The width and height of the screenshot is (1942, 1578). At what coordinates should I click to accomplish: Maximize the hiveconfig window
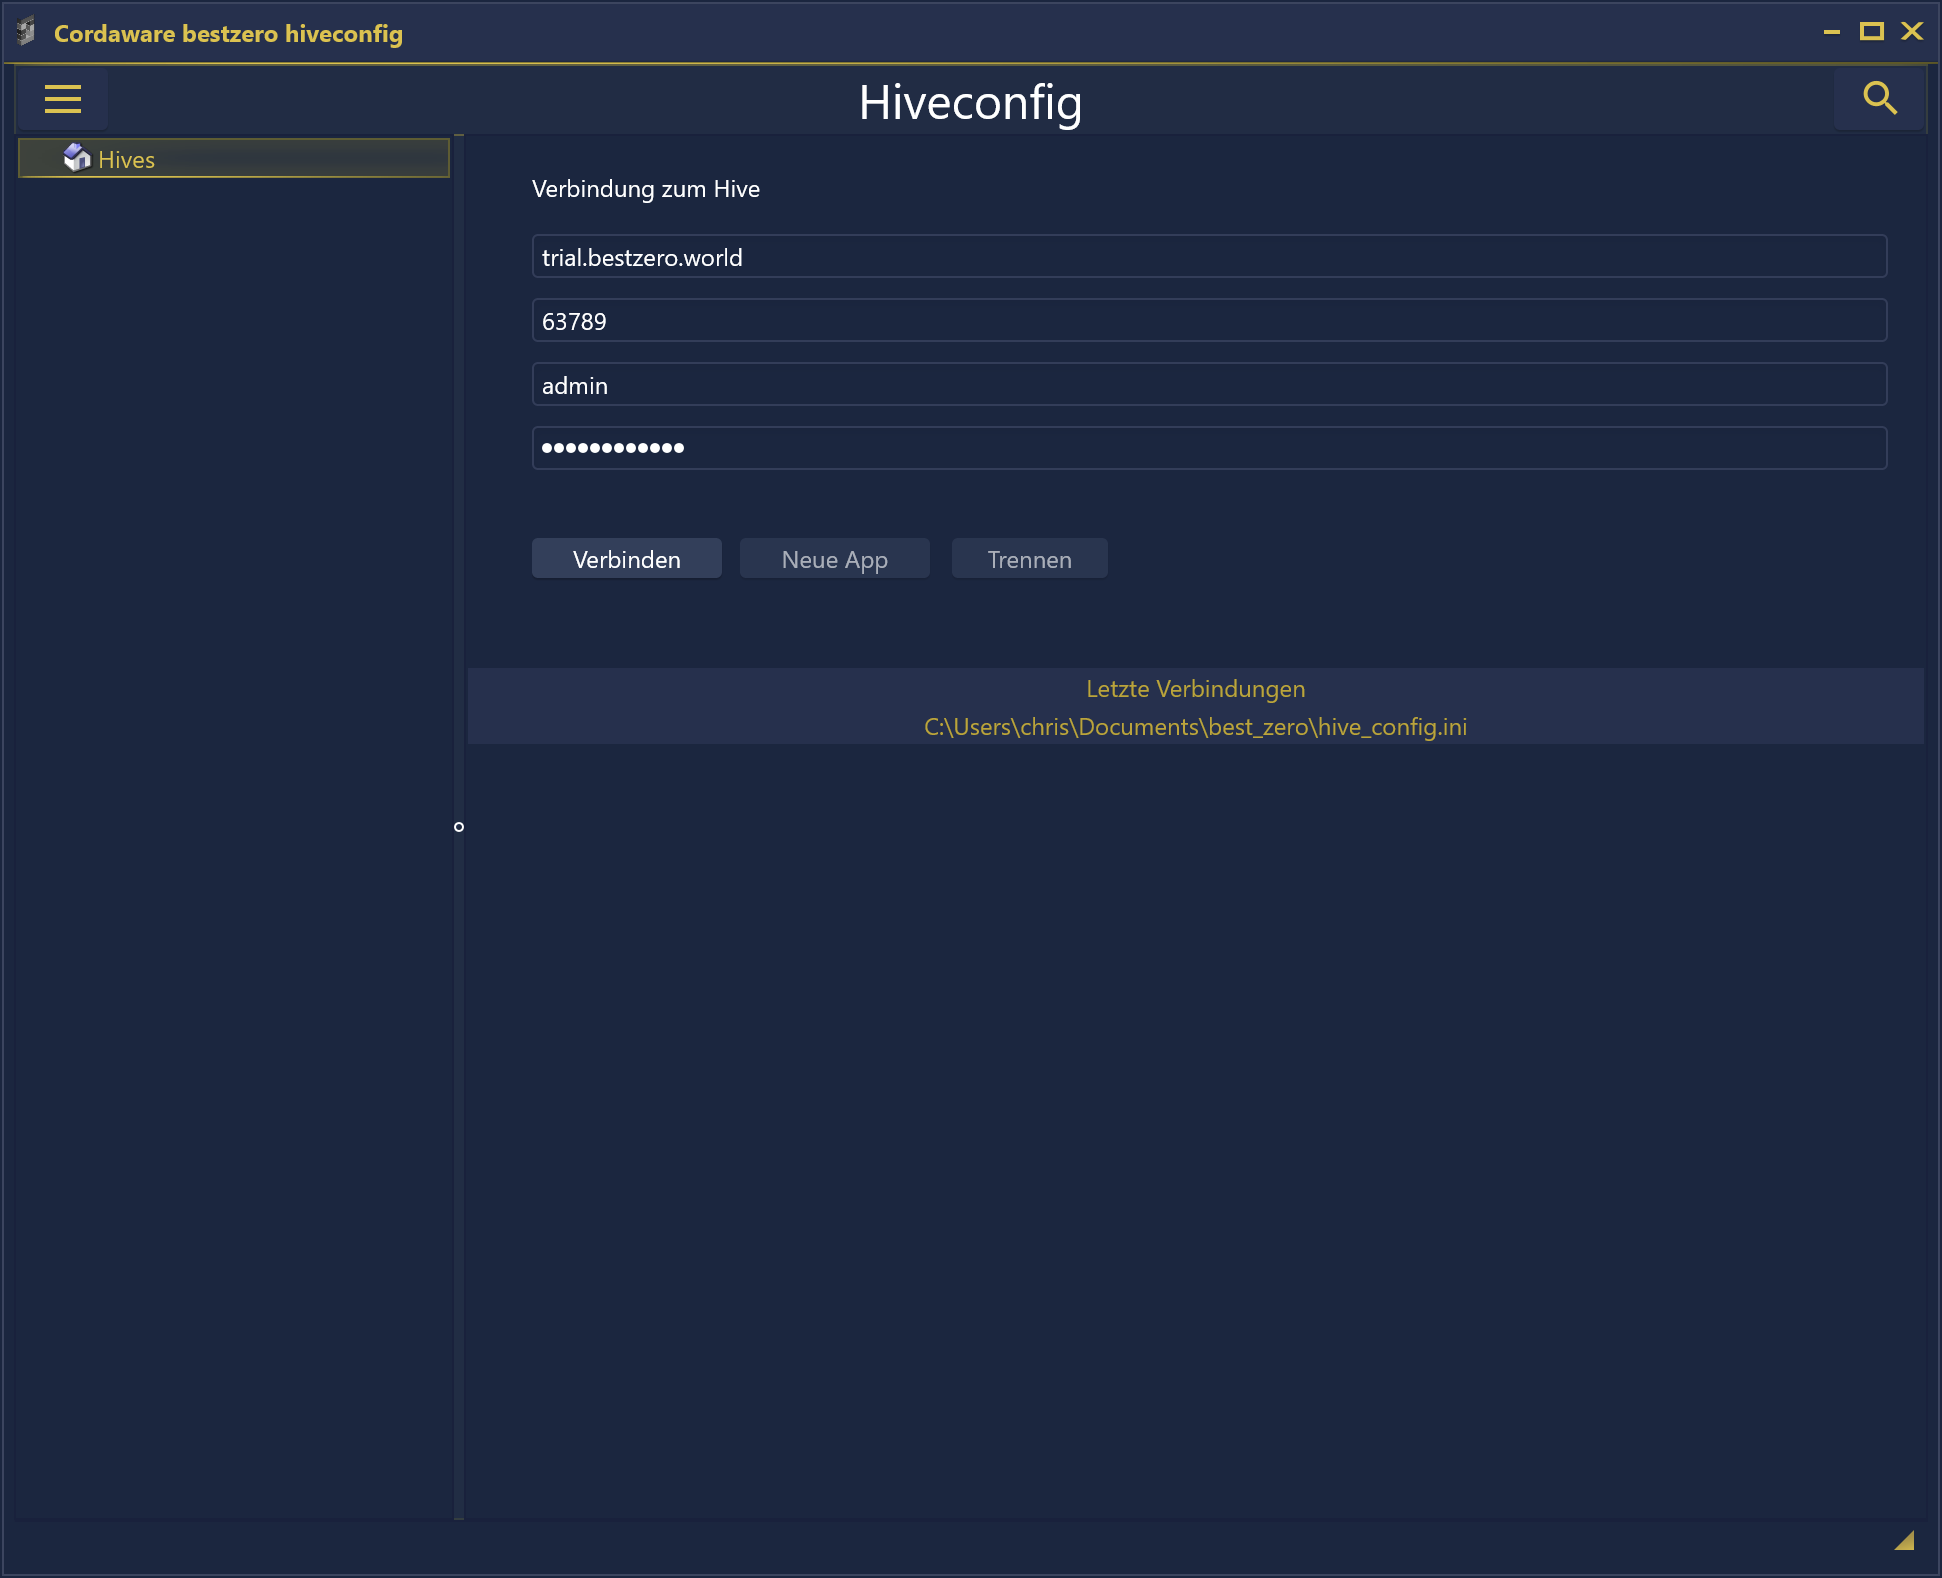pyautogui.click(x=1872, y=32)
